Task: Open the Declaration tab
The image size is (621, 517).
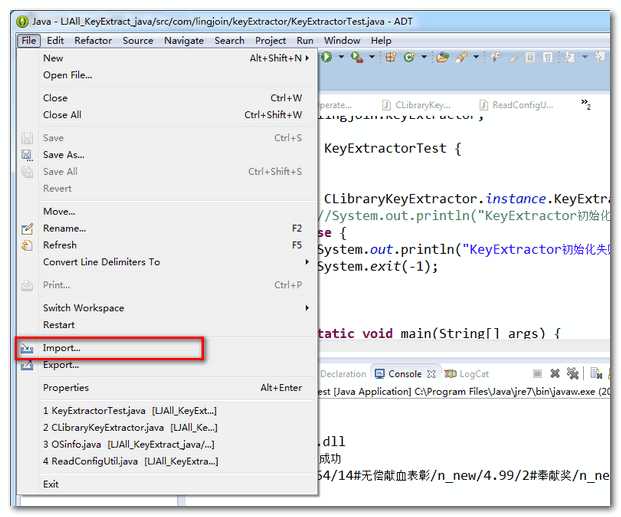Action: (x=343, y=374)
